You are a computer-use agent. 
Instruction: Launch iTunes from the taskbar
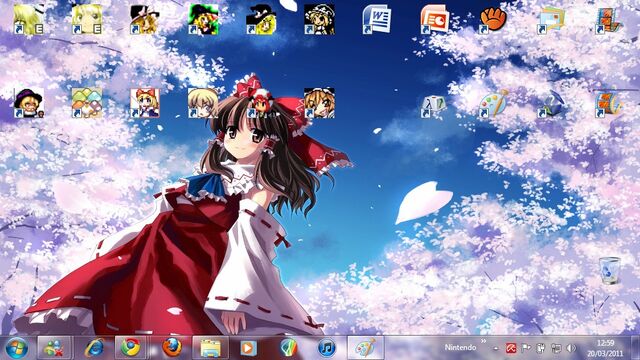pyautogui.click(x=327, y=348)
